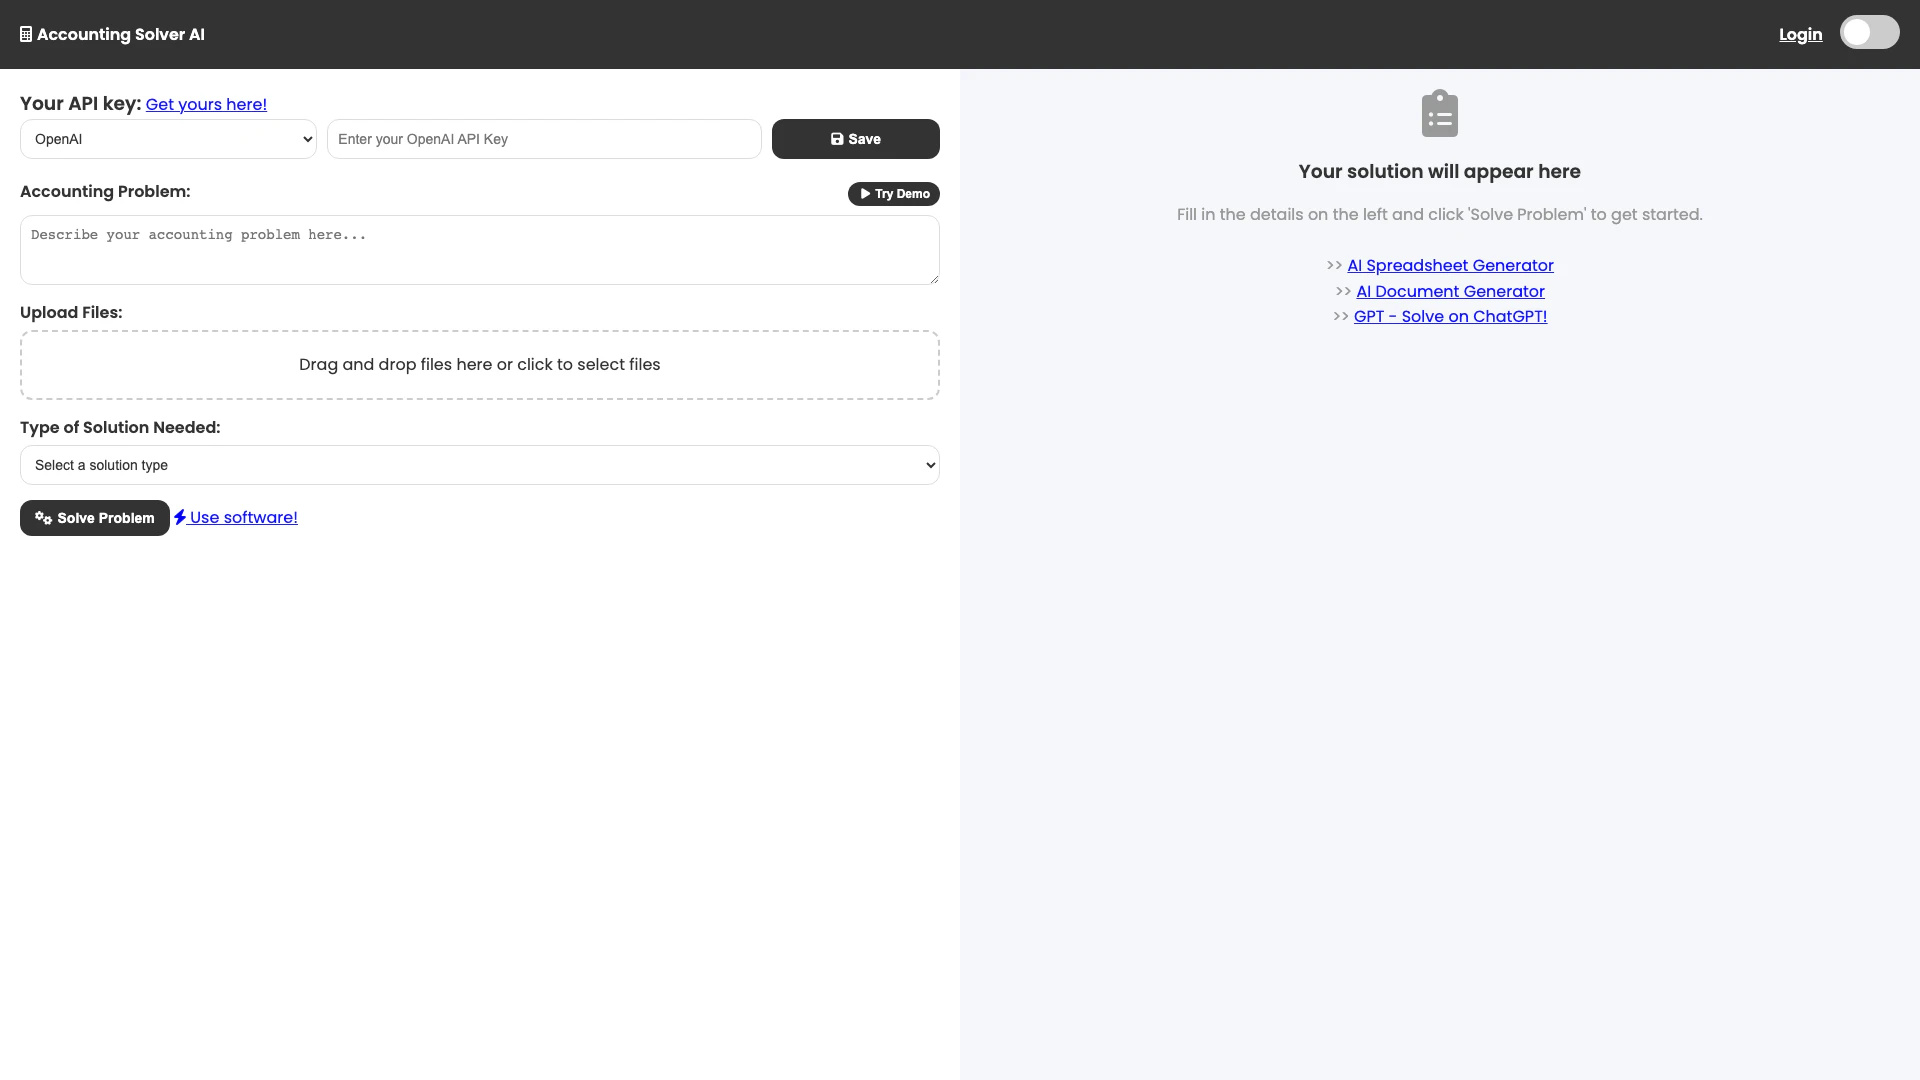Click the lightning bolt icon
Image resolution: width=1920 pixels, height=1080 pixels.
coord(180,517)
